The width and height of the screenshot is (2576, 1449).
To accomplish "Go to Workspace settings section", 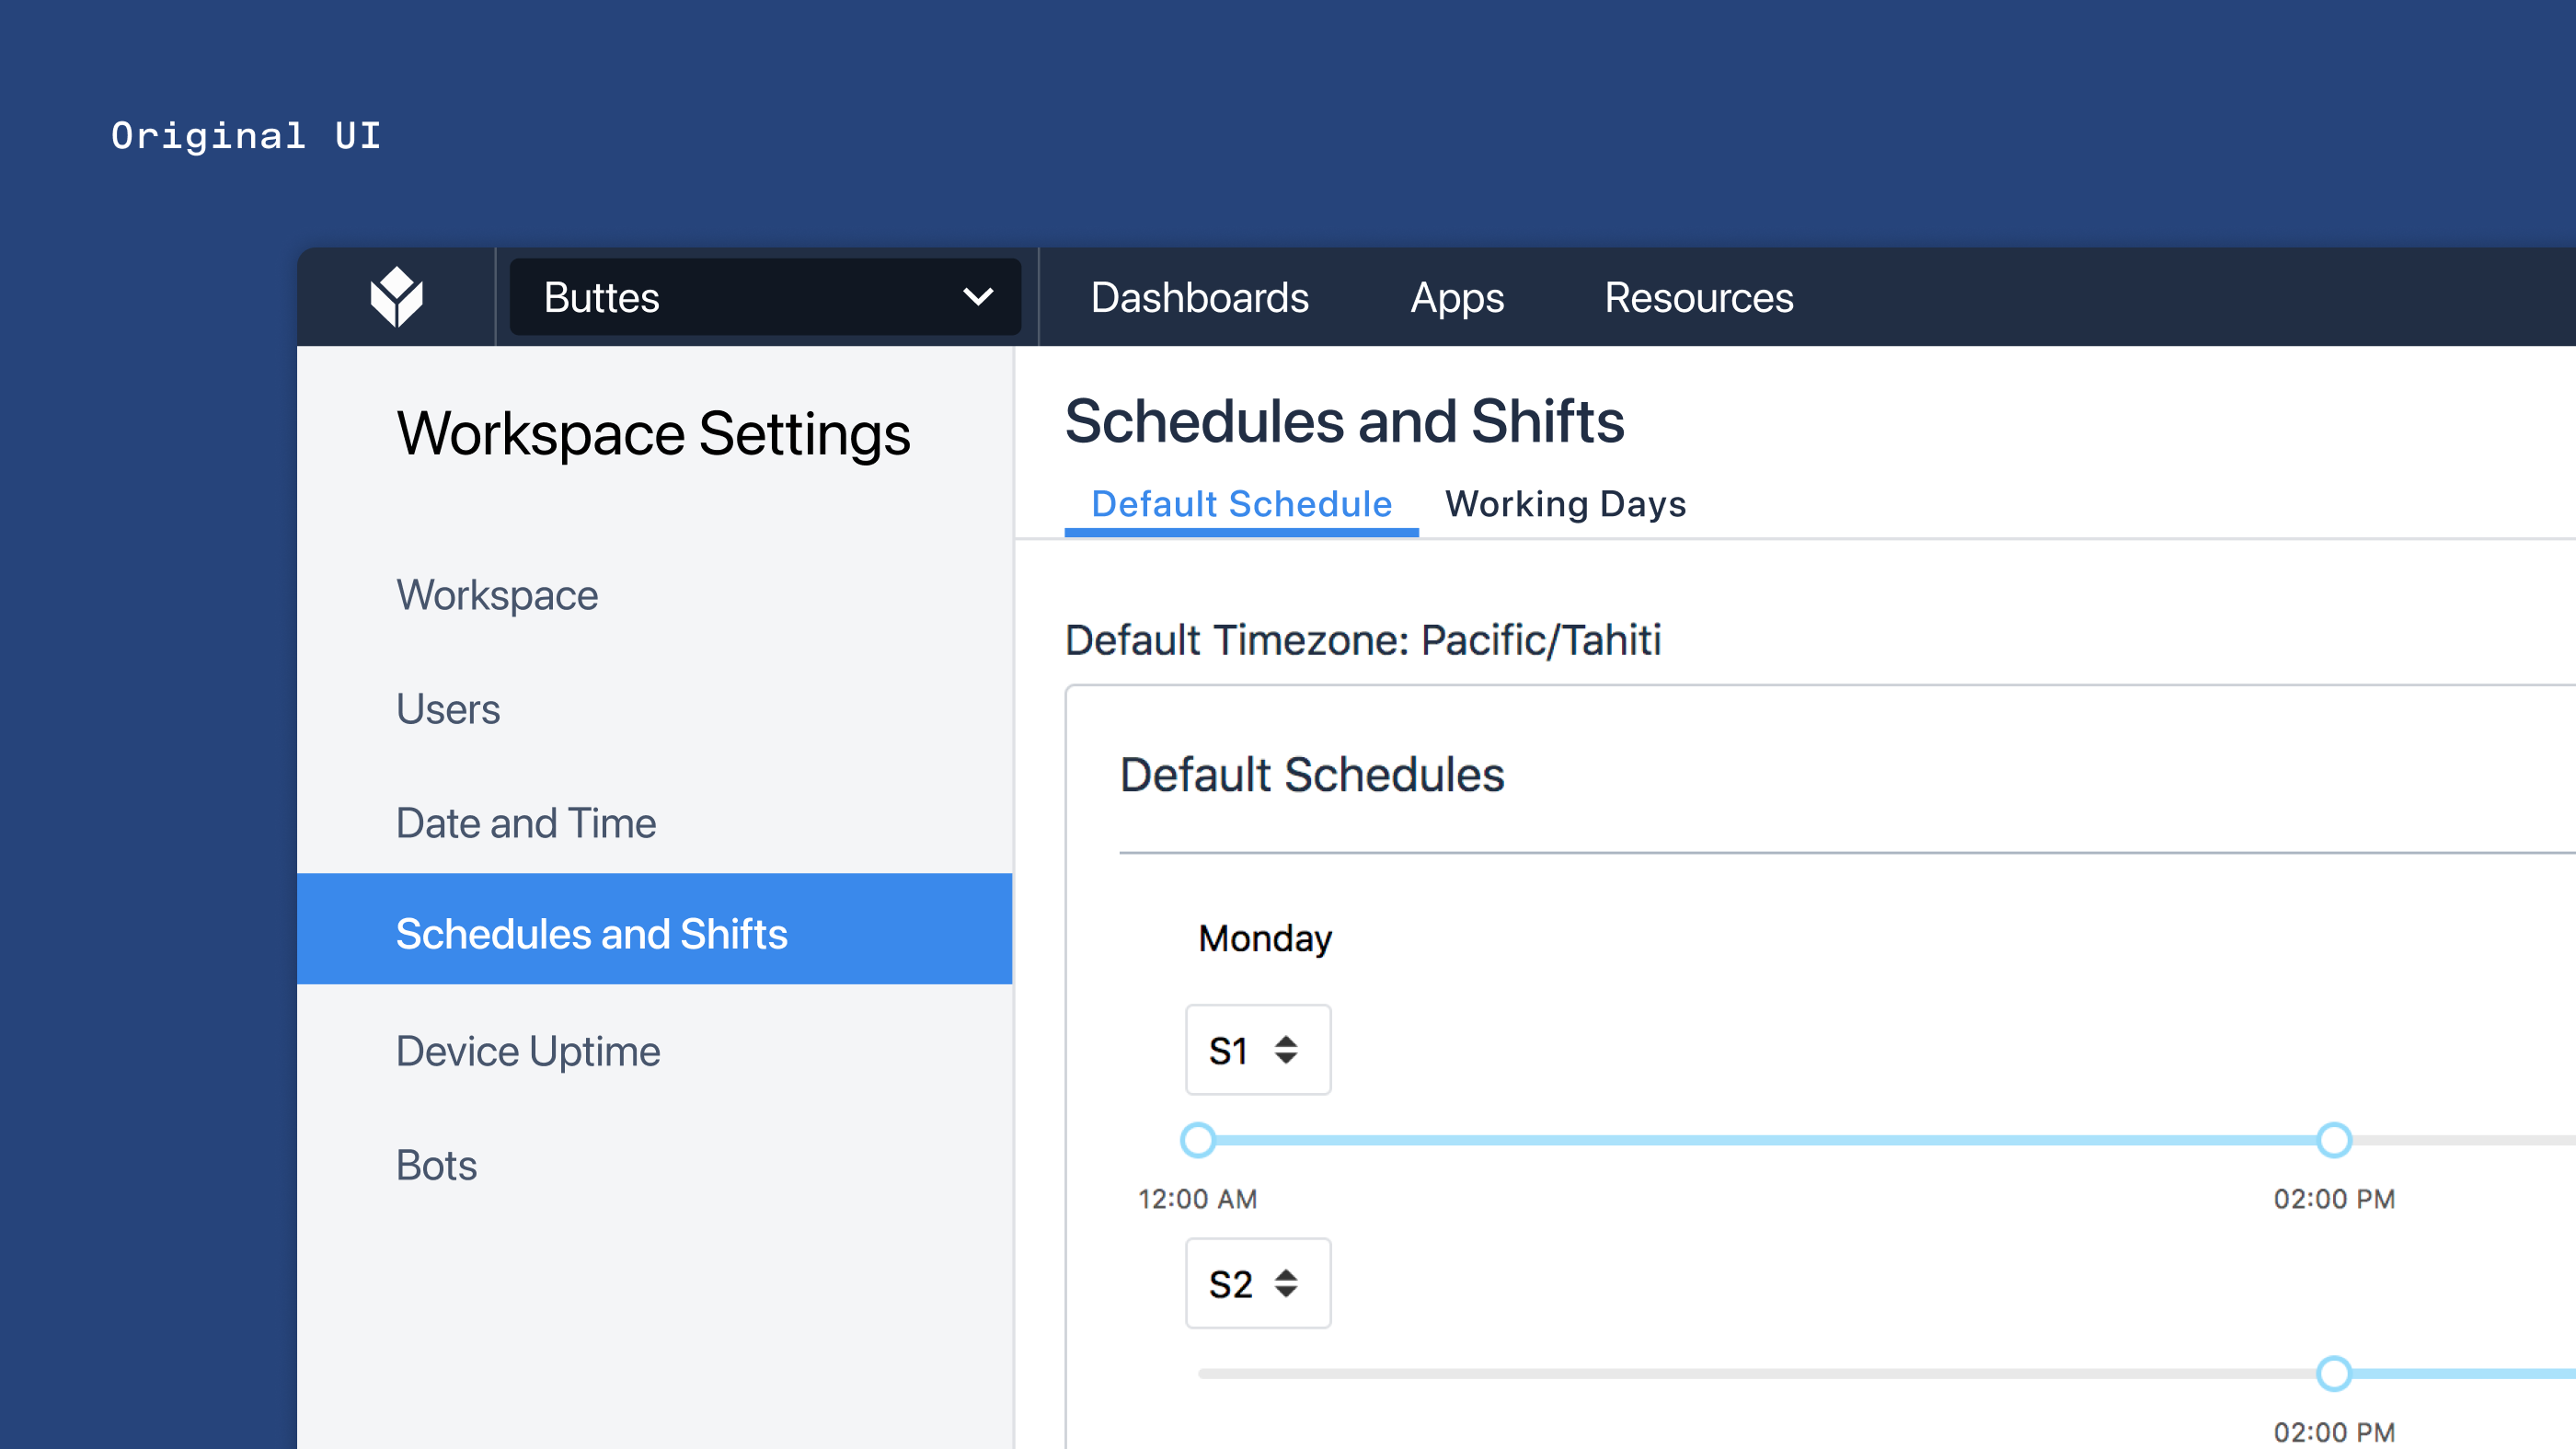I will pos(497,595).
